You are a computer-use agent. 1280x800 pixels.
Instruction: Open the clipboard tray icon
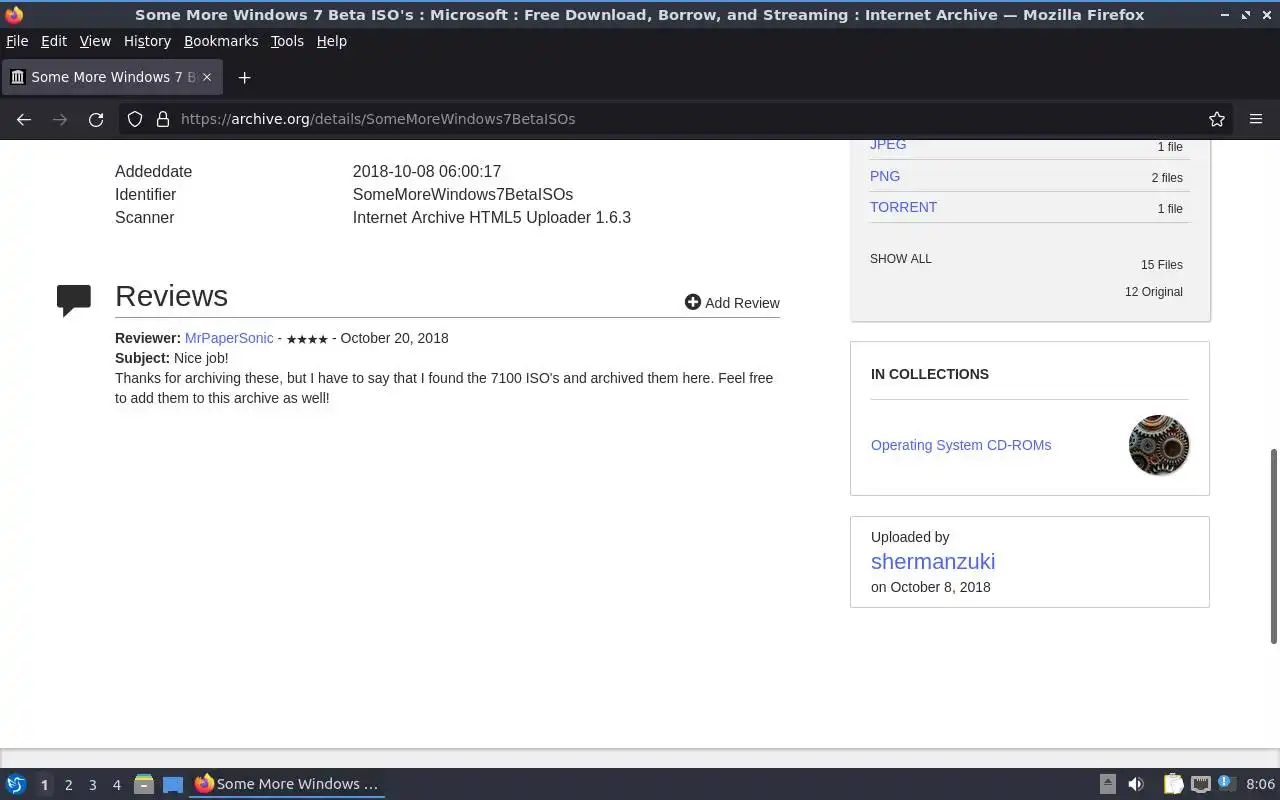1173,784
